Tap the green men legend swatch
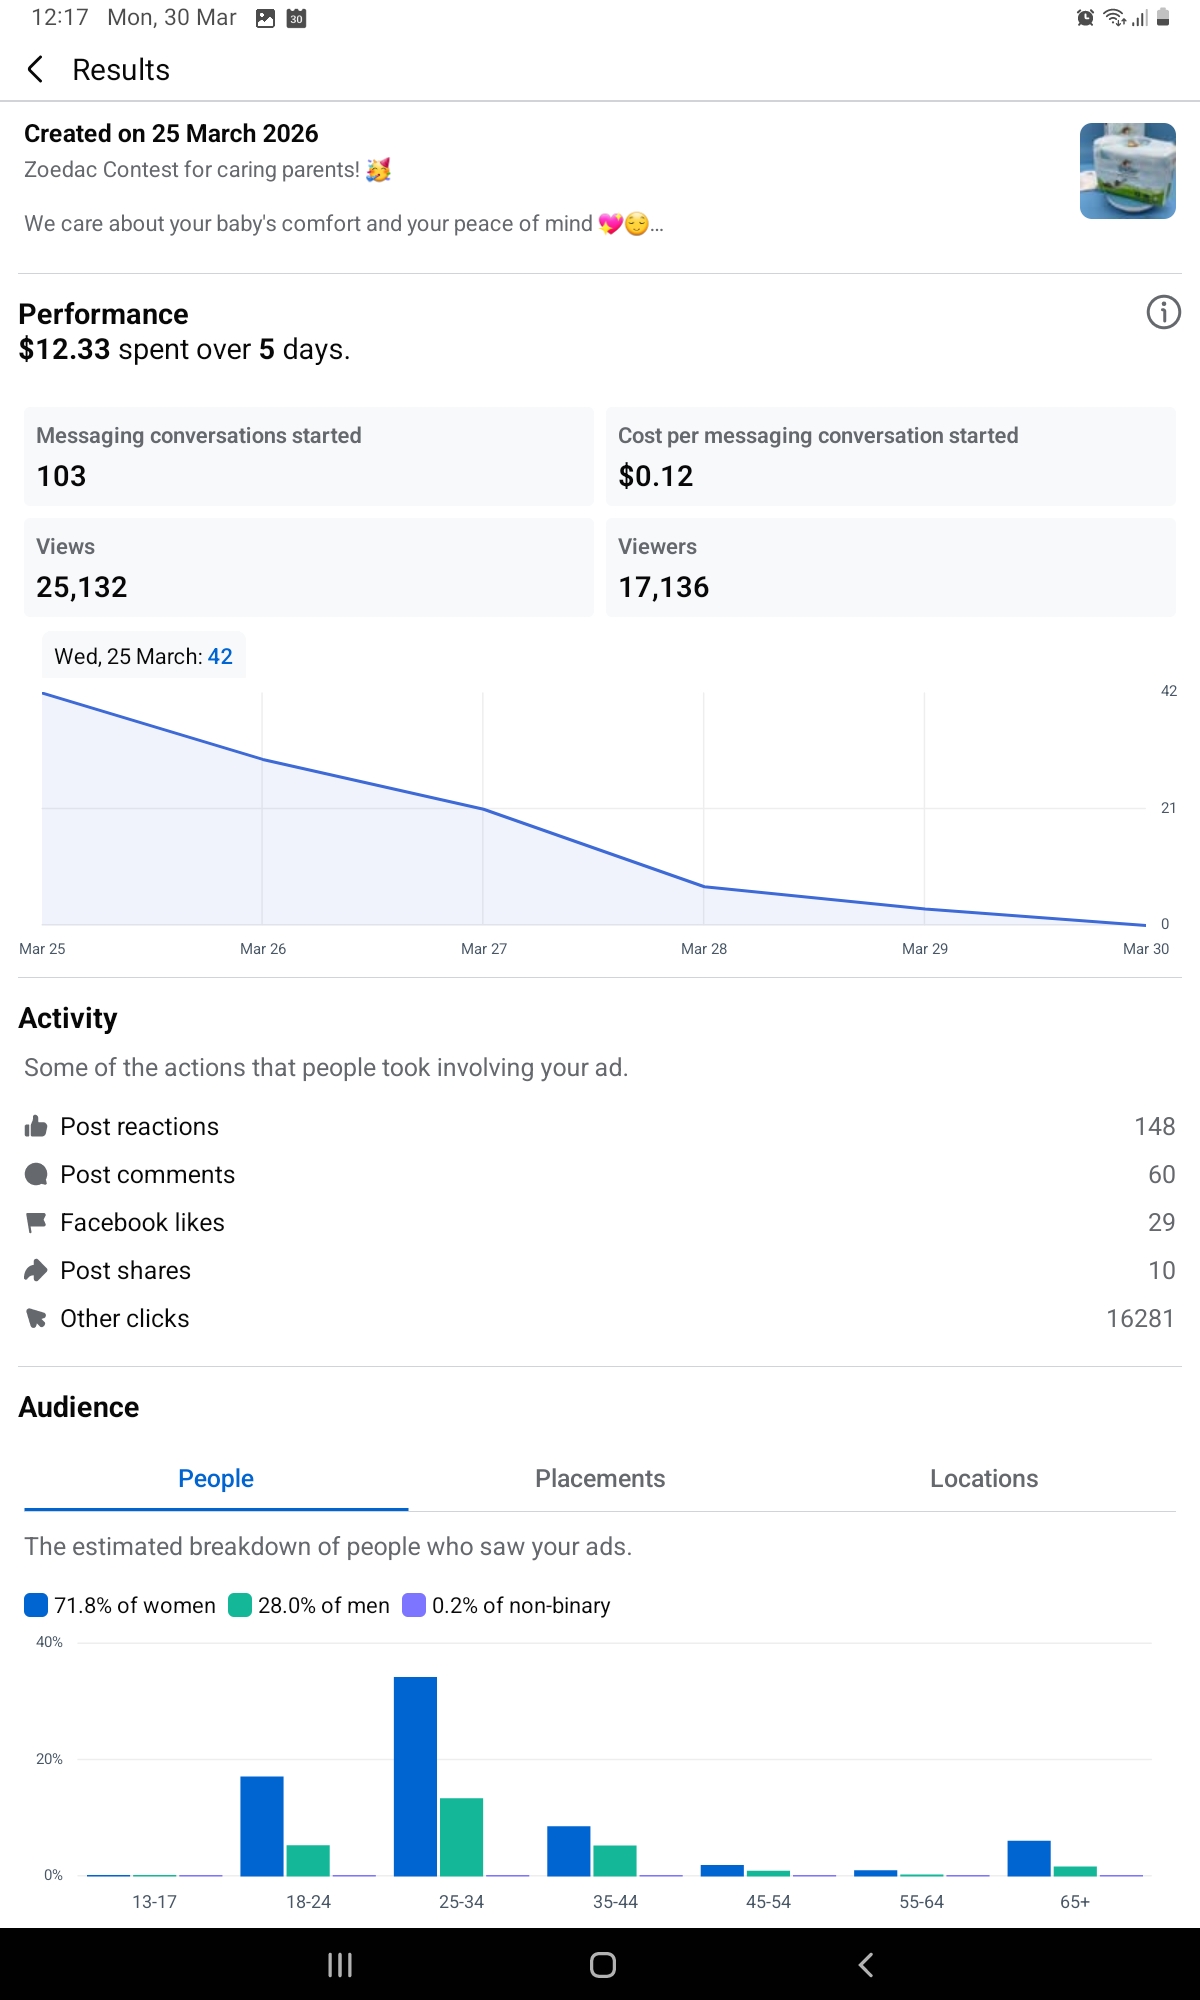The width and height of the screenshot is (1200, 2000). 240,1605
